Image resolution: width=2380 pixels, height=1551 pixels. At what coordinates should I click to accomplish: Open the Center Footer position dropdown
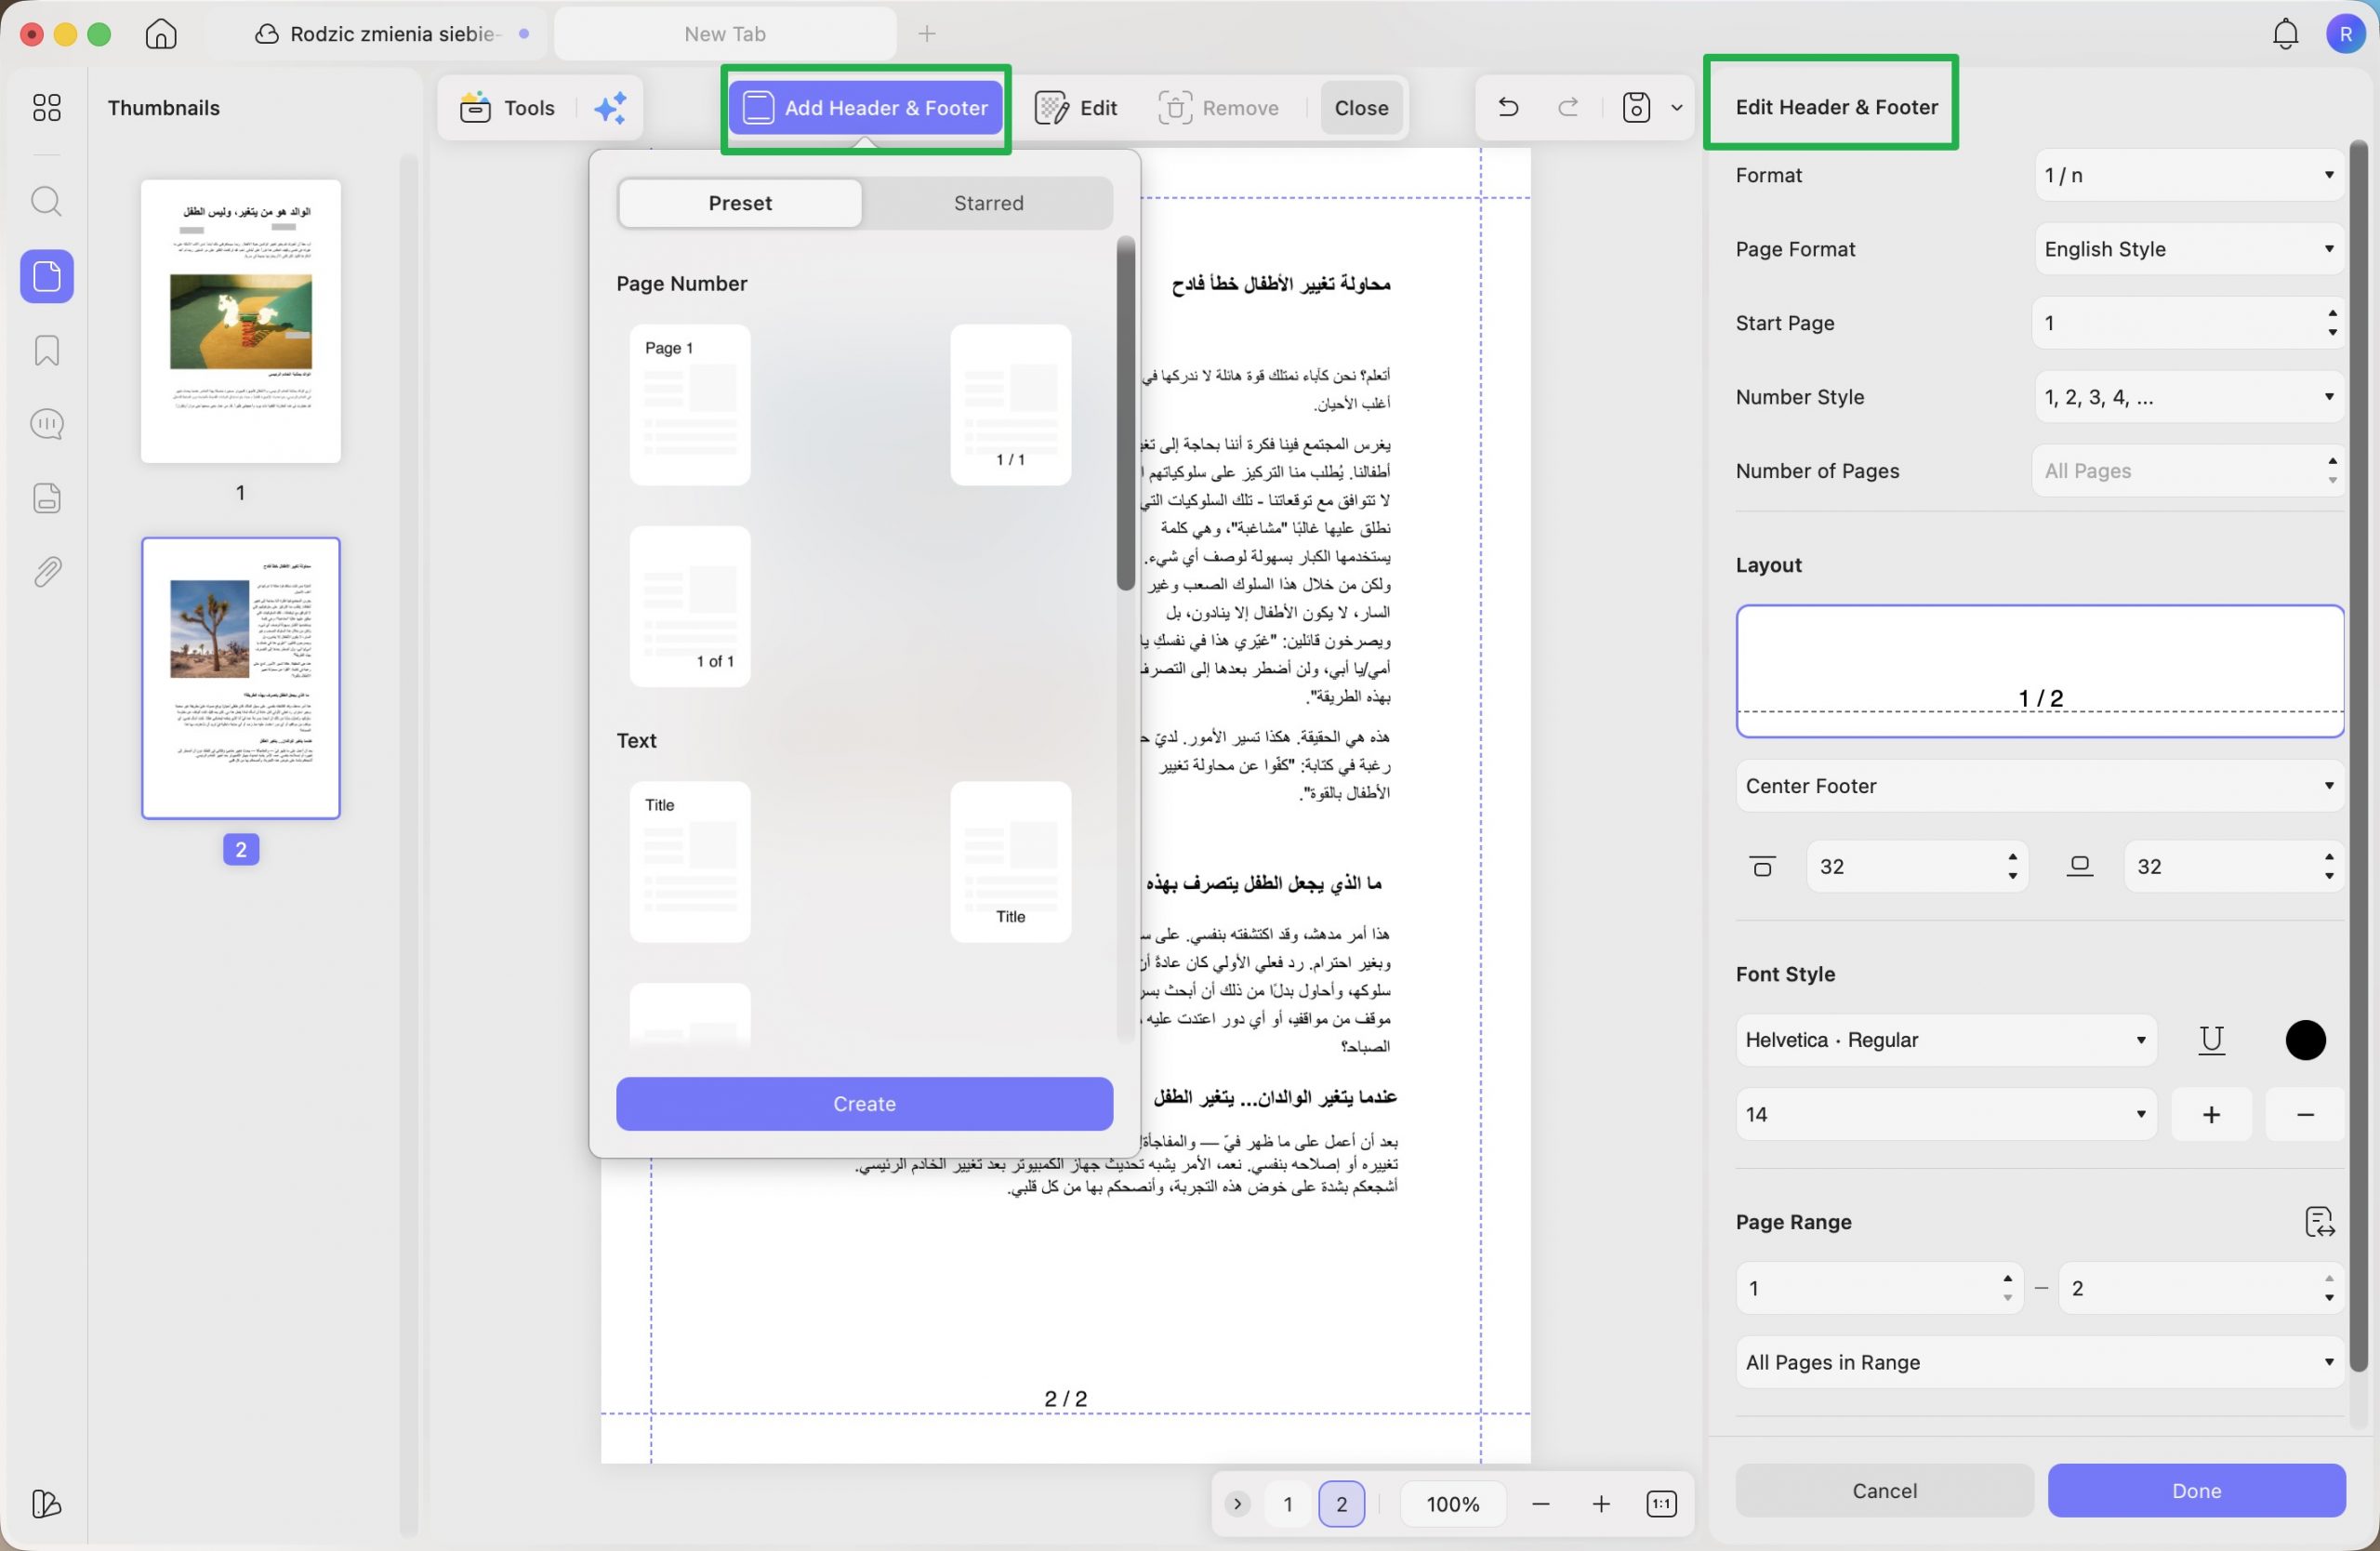2040,786
